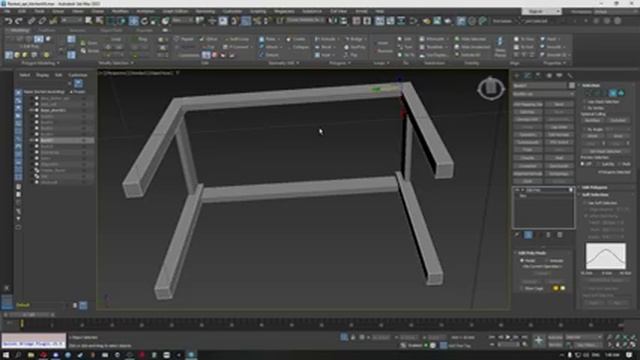Open the Modifiers menu

[x=120, y=11]
